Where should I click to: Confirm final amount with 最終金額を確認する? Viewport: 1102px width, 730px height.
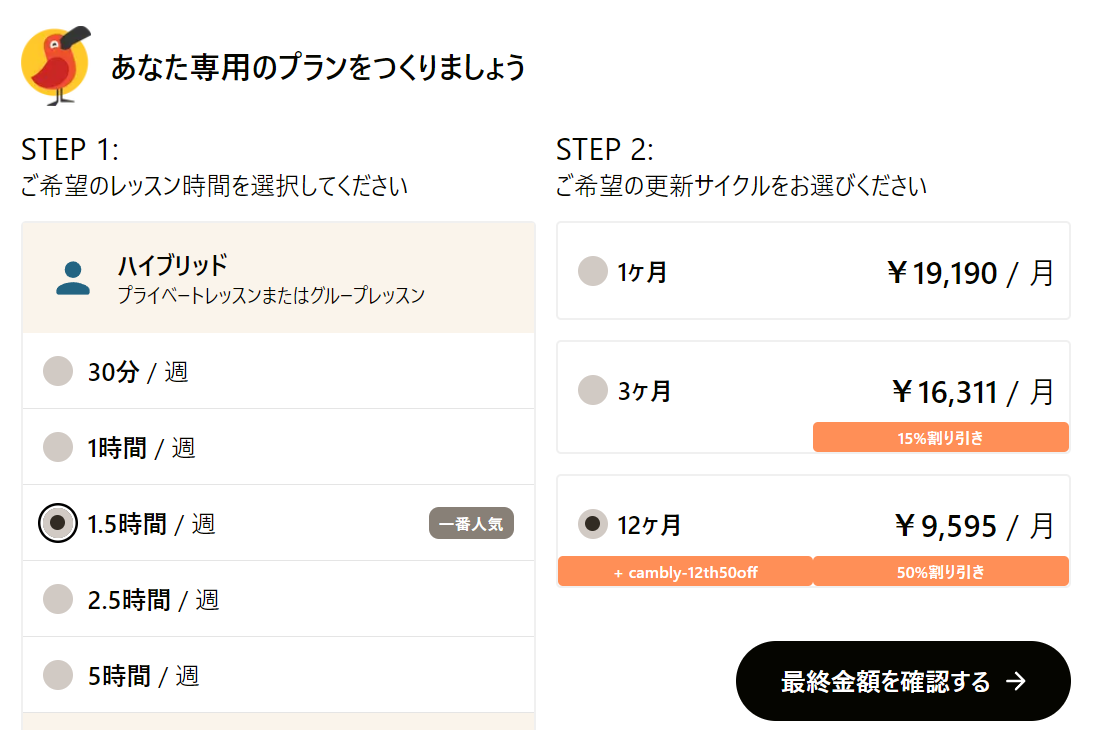point(903,681)
